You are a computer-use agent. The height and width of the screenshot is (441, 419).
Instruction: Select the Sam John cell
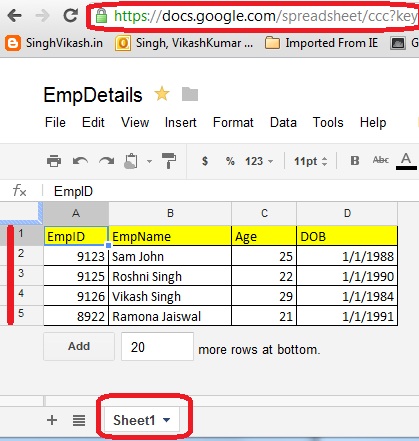[170, 256]
